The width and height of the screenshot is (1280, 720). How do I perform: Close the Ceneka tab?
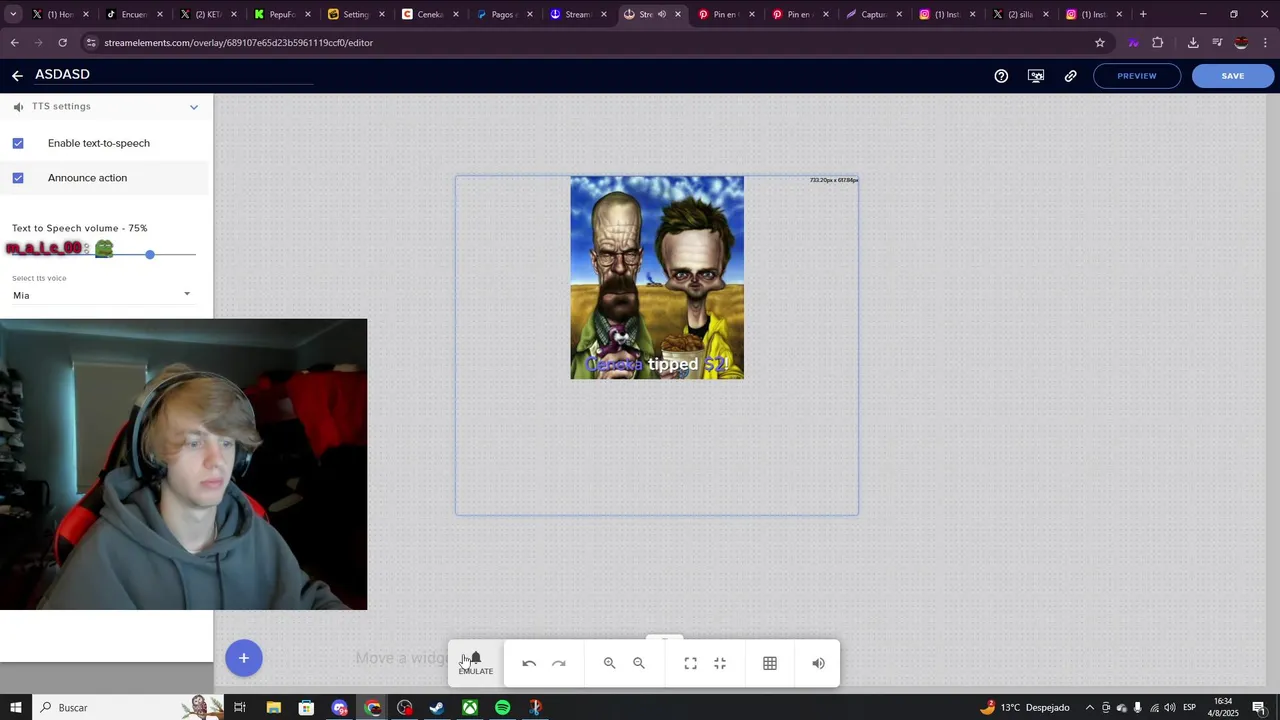[456, 14]
